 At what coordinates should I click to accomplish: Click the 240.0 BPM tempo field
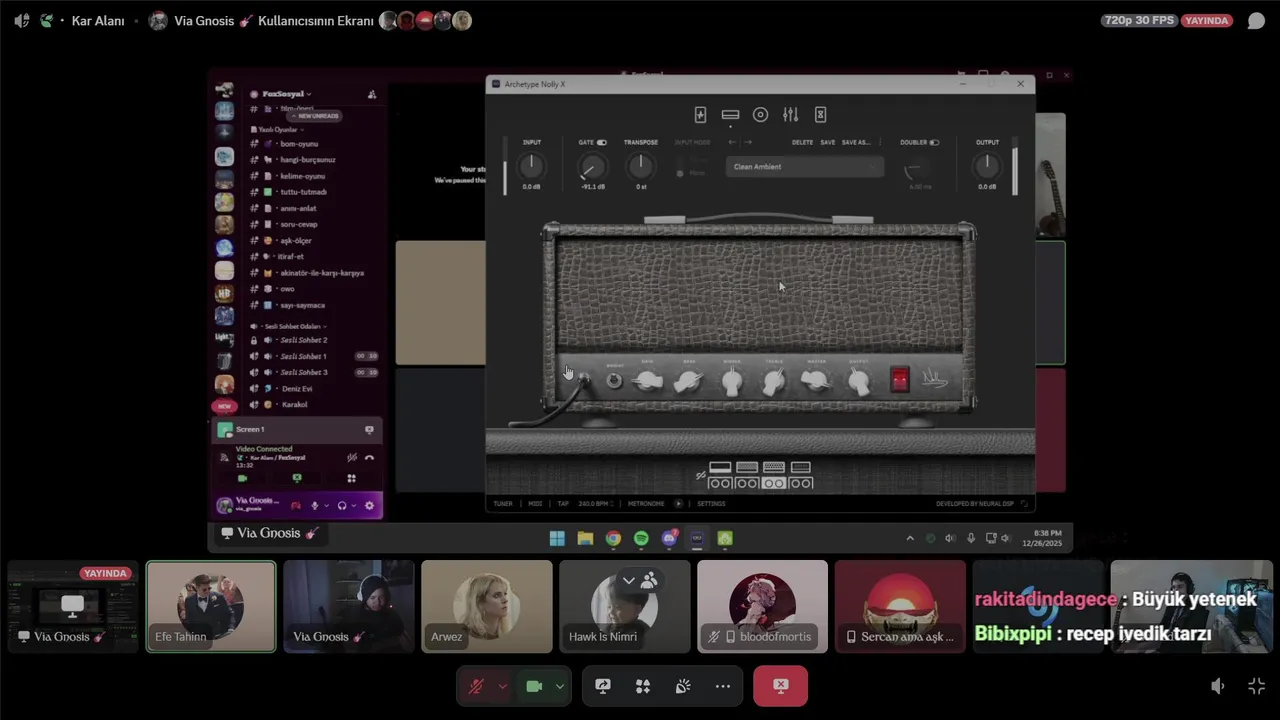[x=594, y=504]
